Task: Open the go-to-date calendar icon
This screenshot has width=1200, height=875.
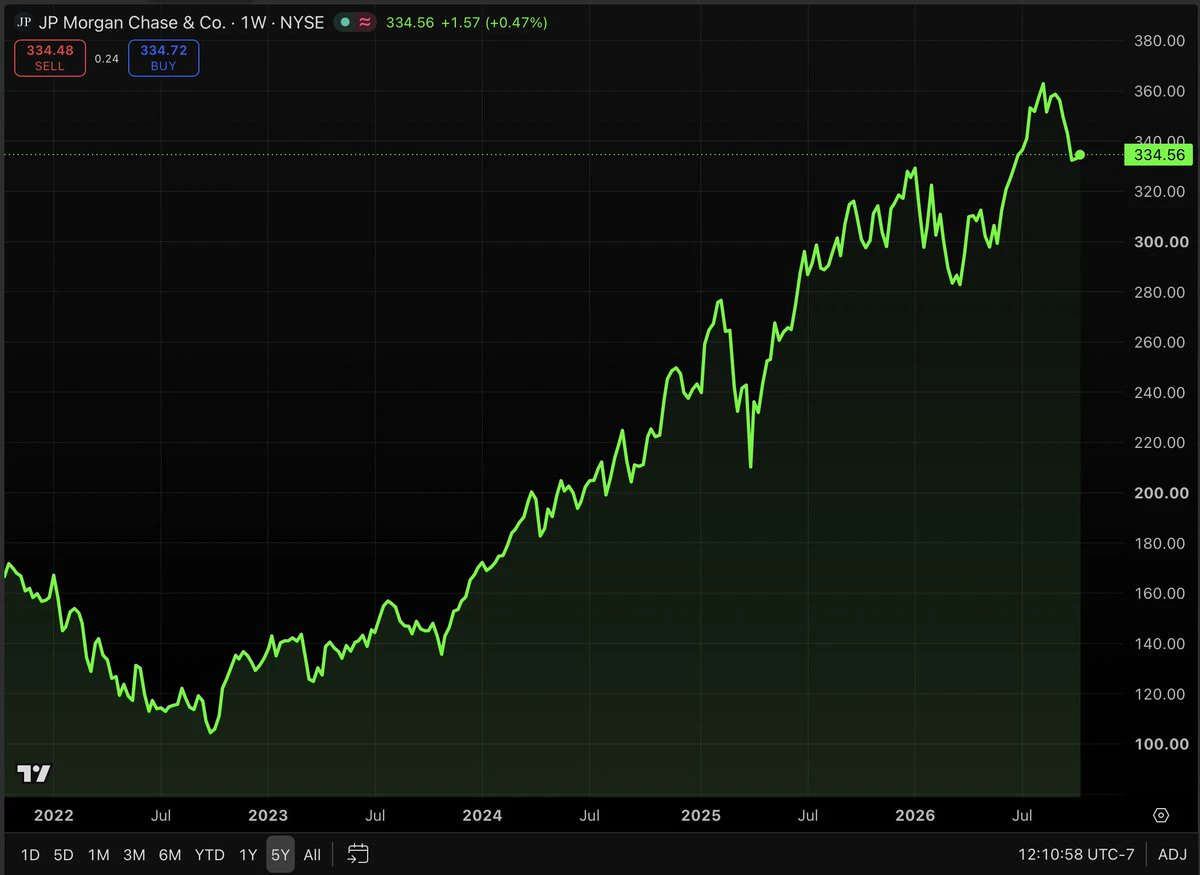Action: click(358, 854)
